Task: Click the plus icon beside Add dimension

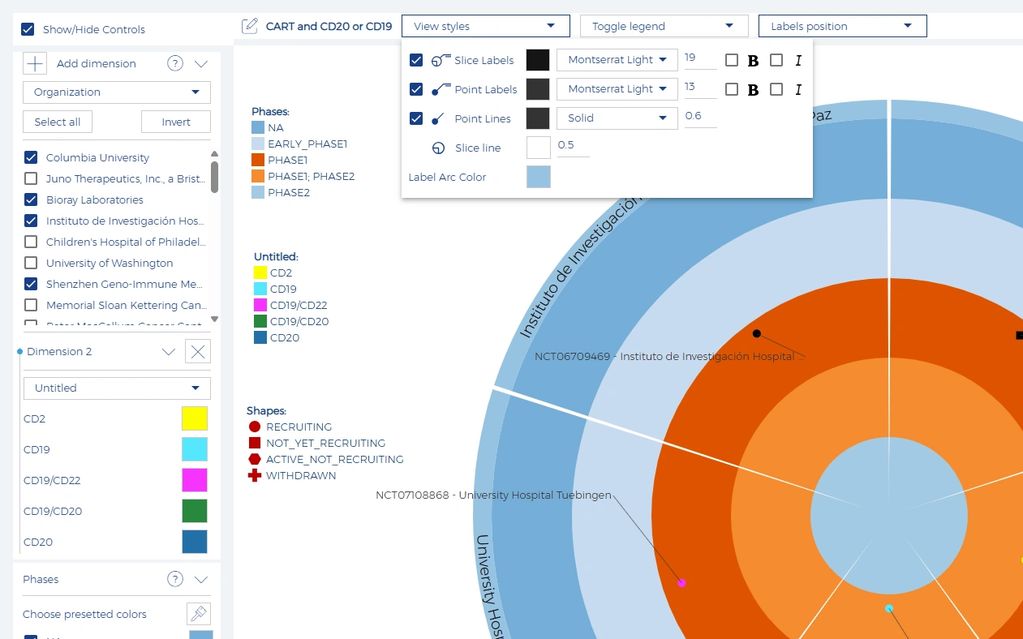Action: coord(35,64)
